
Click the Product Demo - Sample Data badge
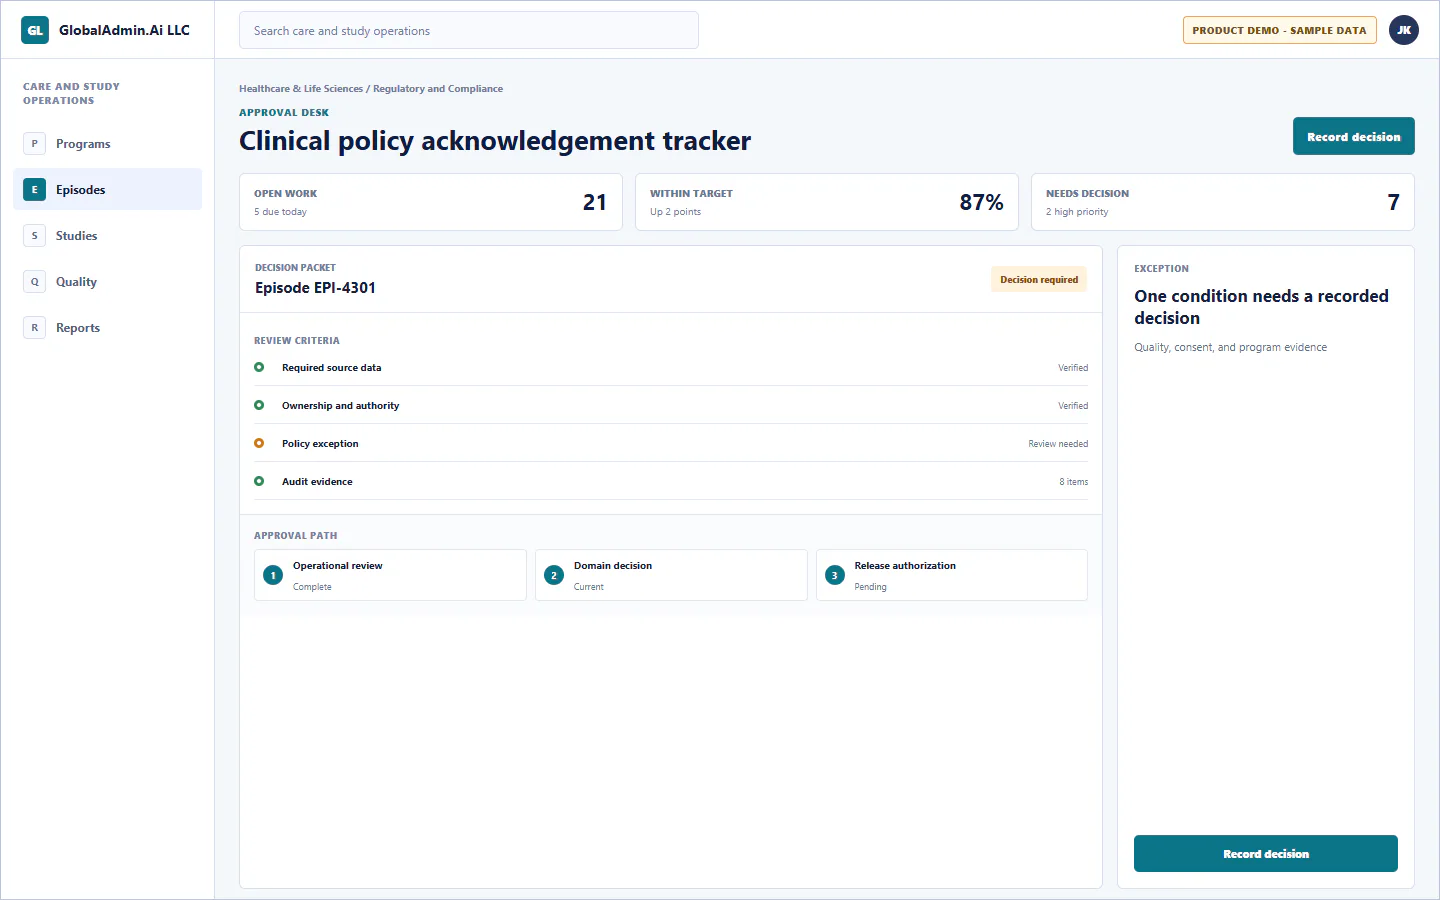click(1279, 30)
